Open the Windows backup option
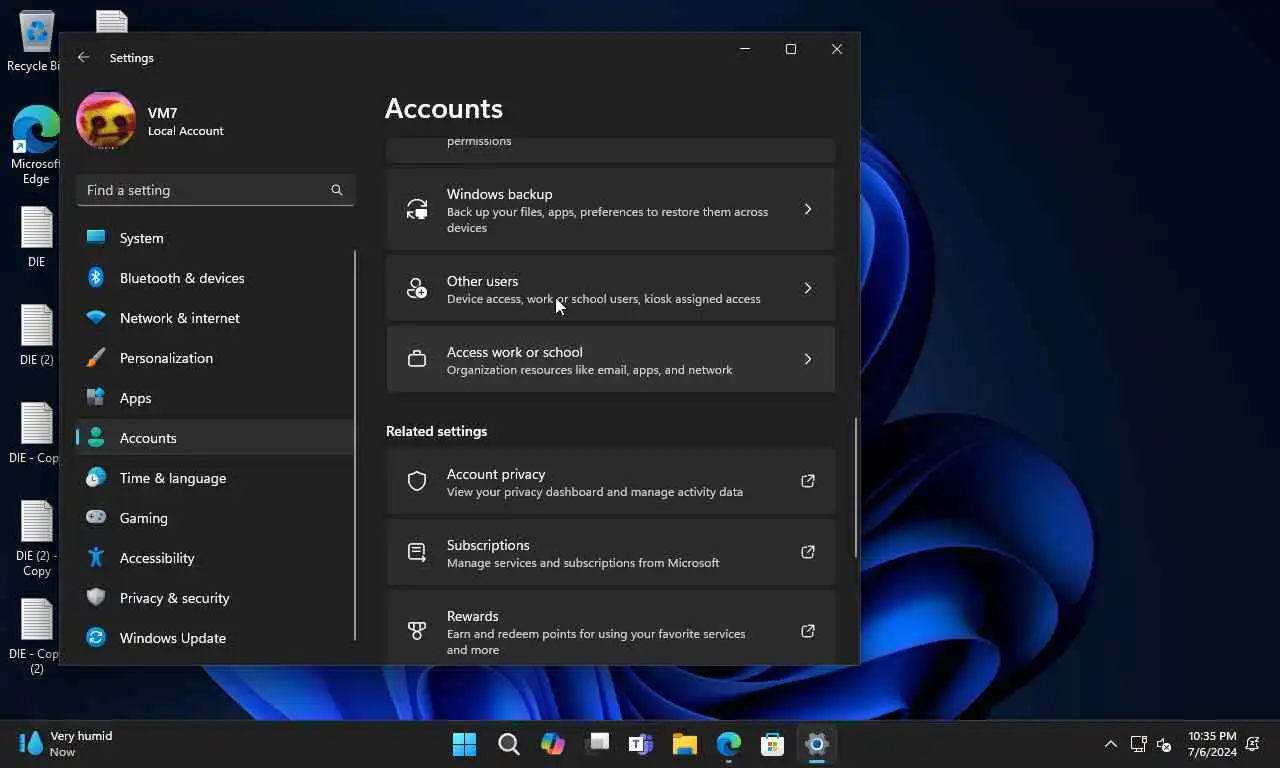Image resolution: width=1280 pixels, height=768 pixels. [610, 209]
